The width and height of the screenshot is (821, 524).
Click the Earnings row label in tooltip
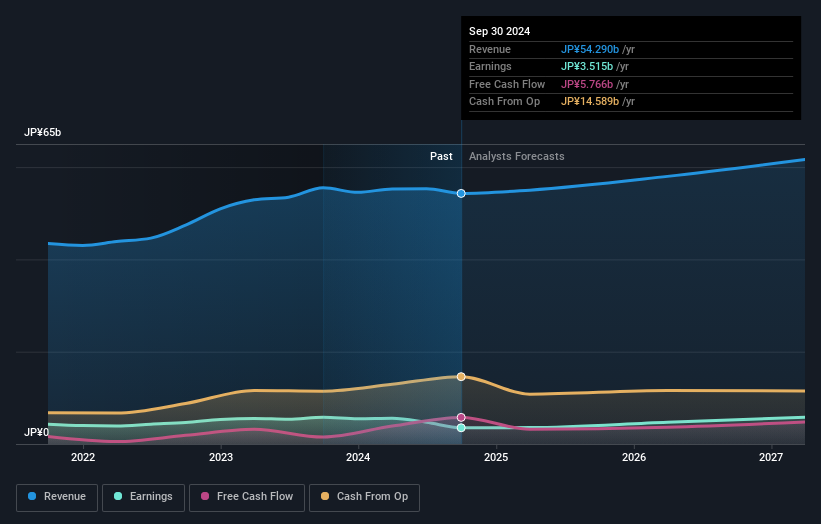490,66
